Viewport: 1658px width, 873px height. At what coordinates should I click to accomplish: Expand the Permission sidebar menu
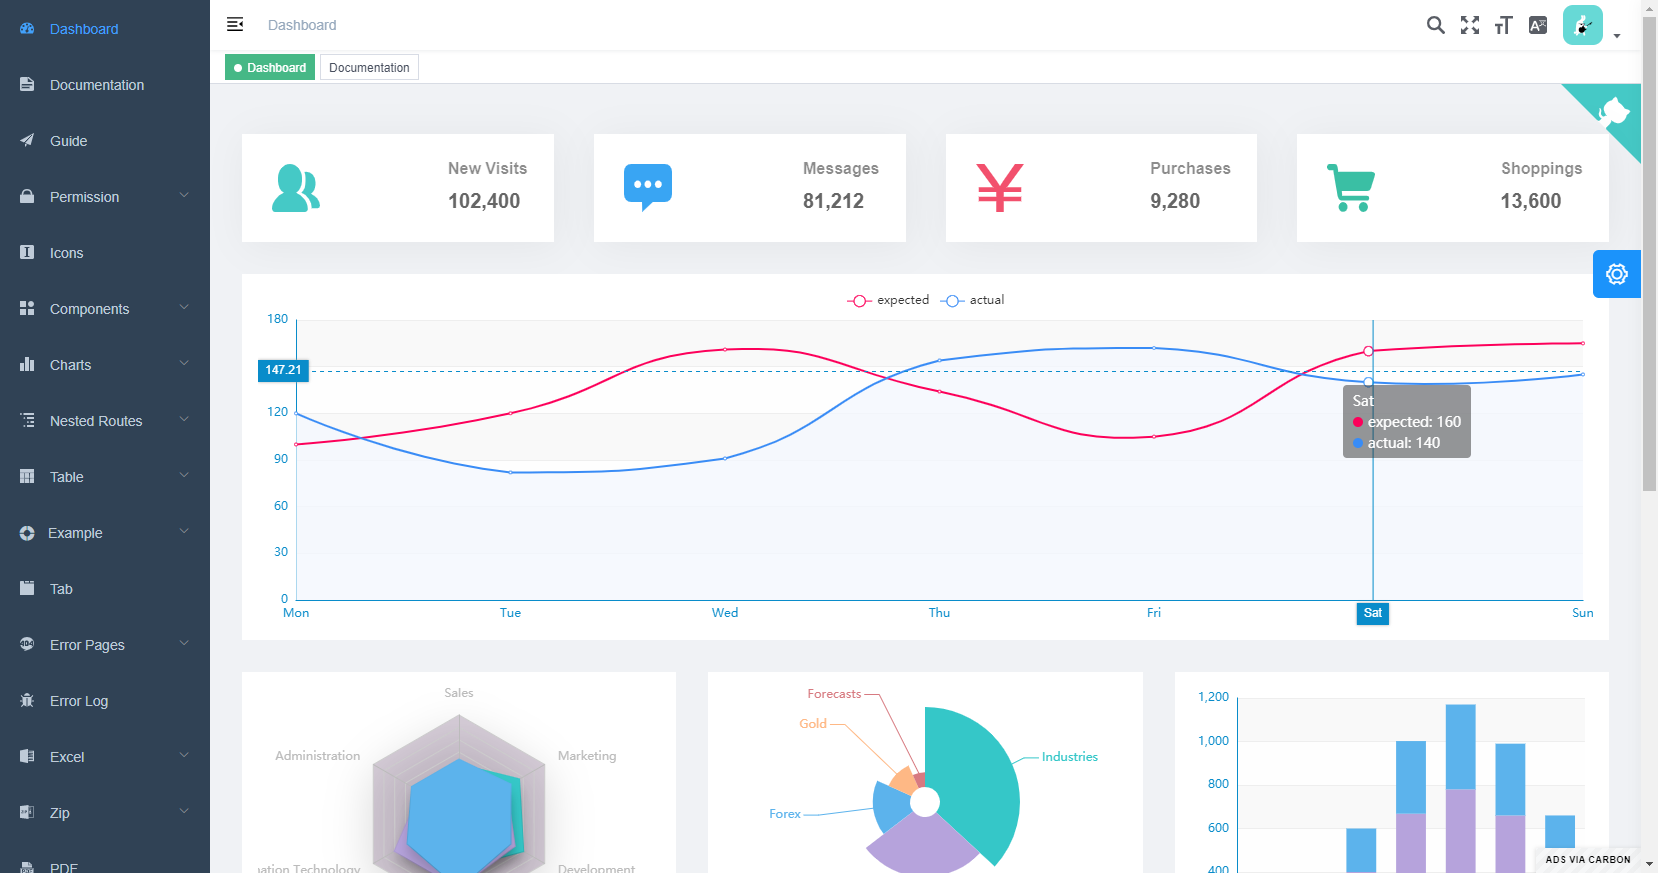105,197
